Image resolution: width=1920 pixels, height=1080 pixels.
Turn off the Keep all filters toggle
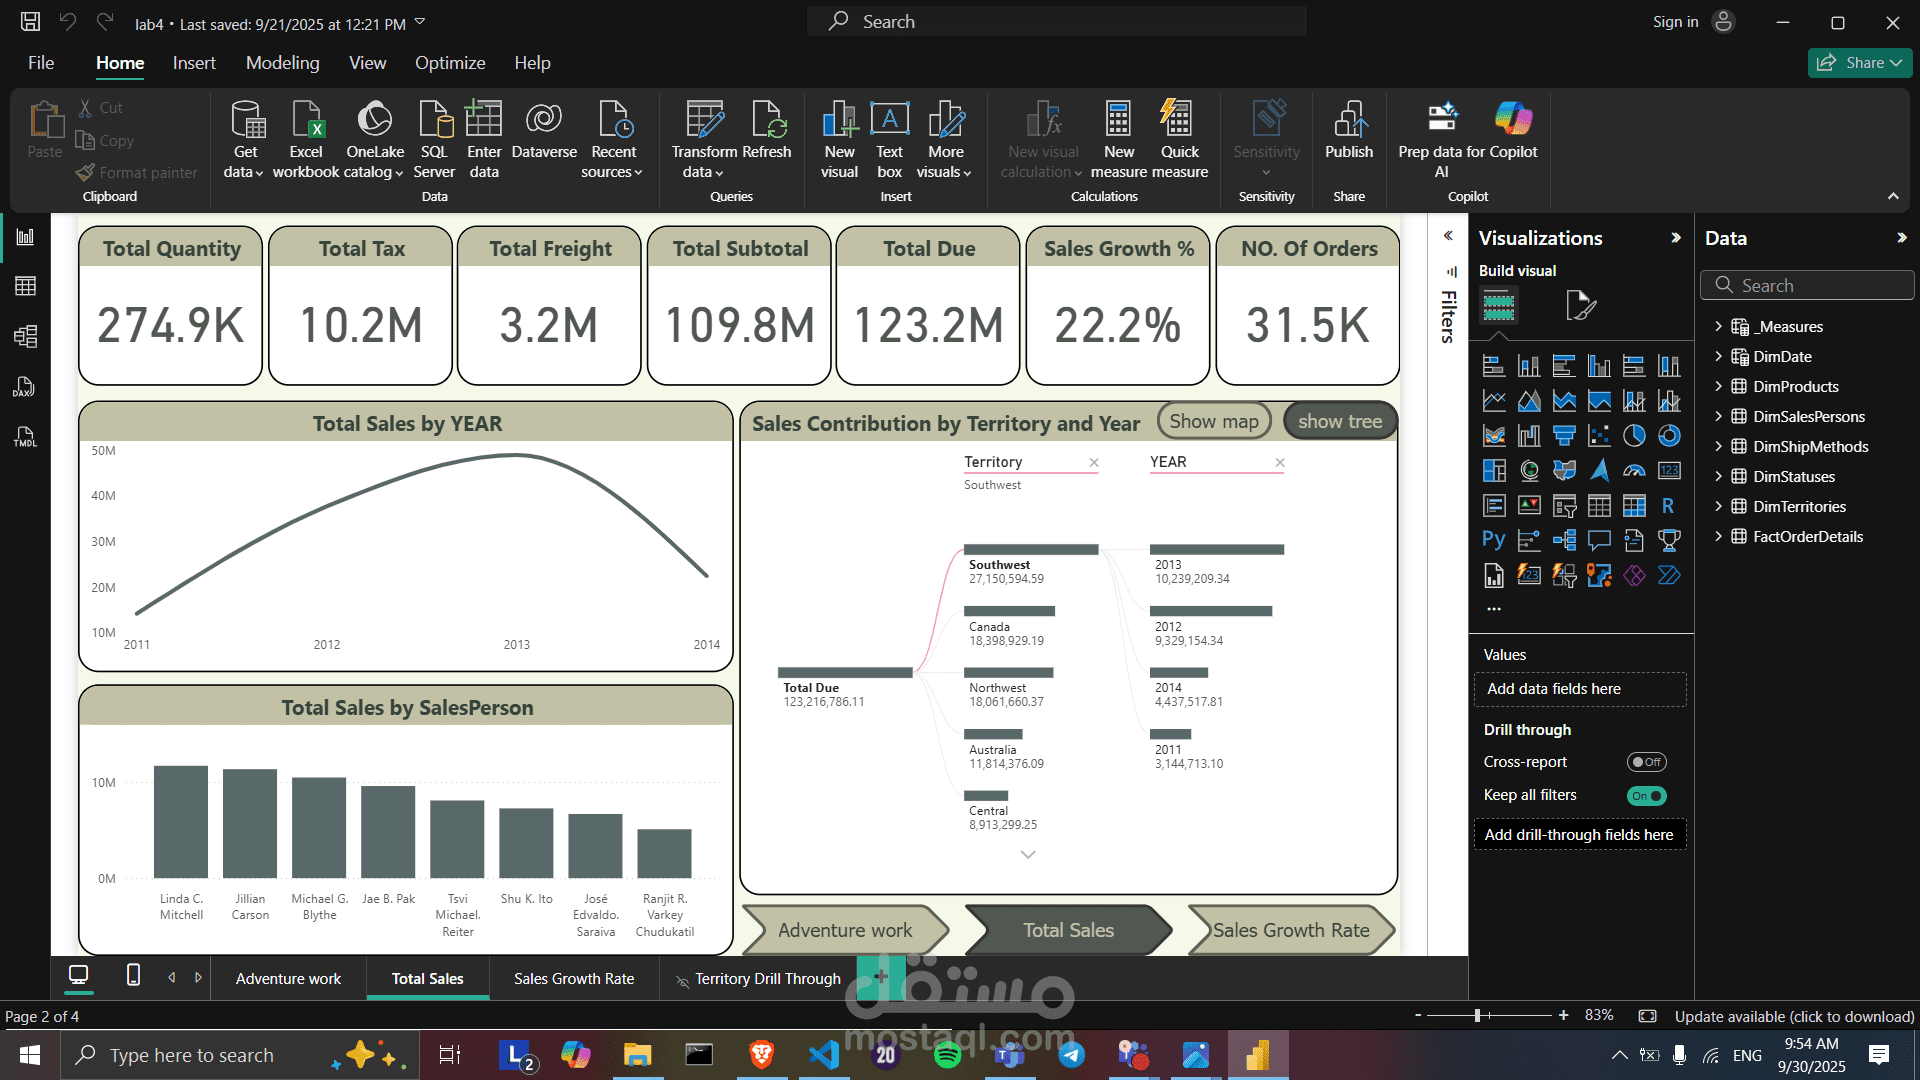(x=1646, y=795)
